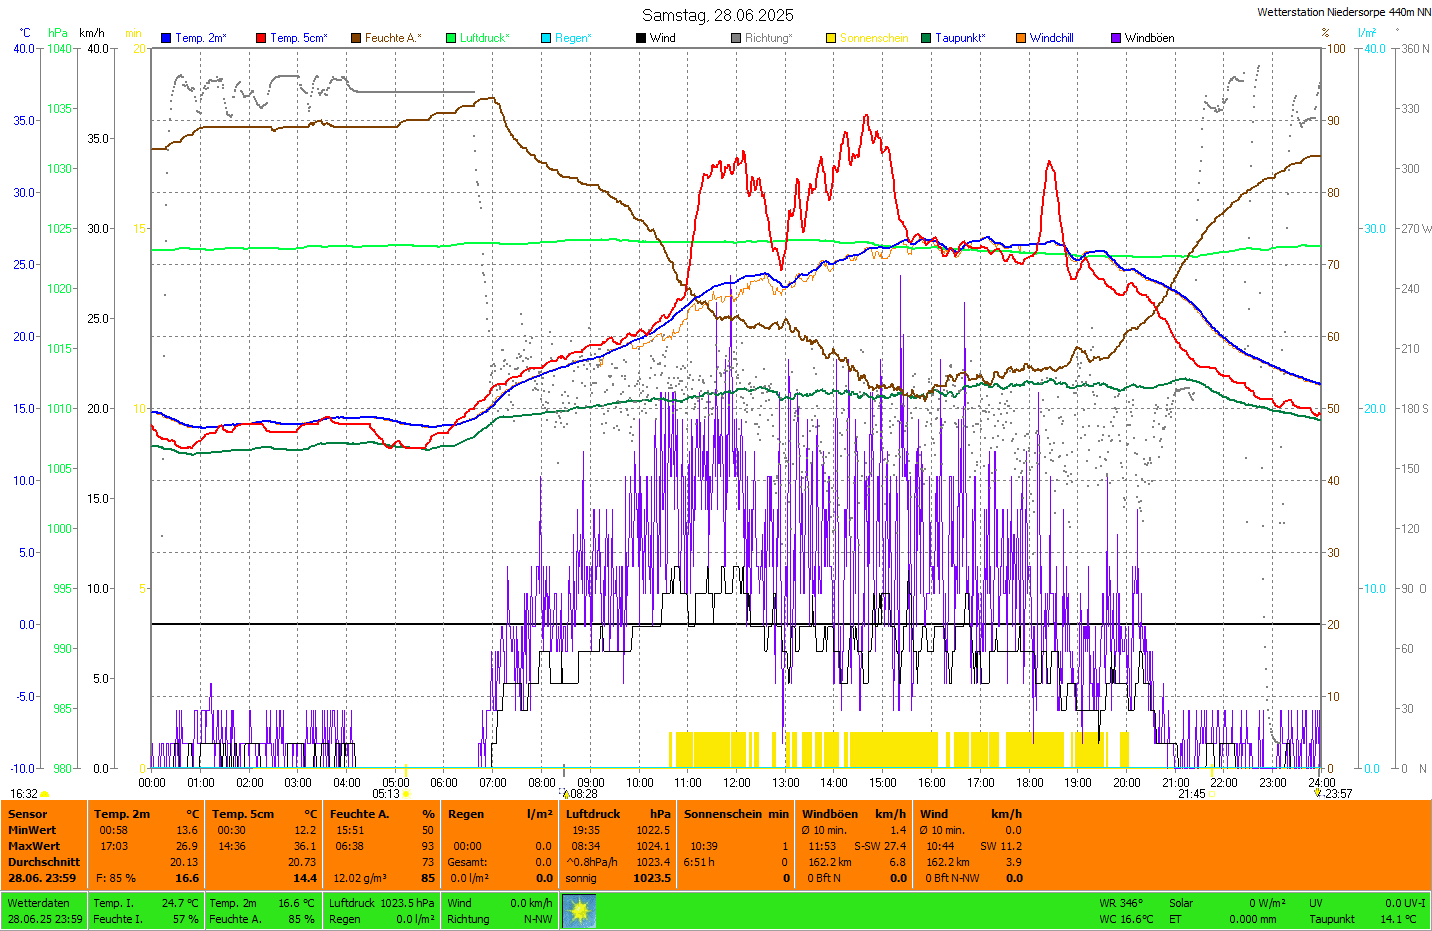
Task: Click the 12:00 tick on time axis
Action: (x=737, y=782)
